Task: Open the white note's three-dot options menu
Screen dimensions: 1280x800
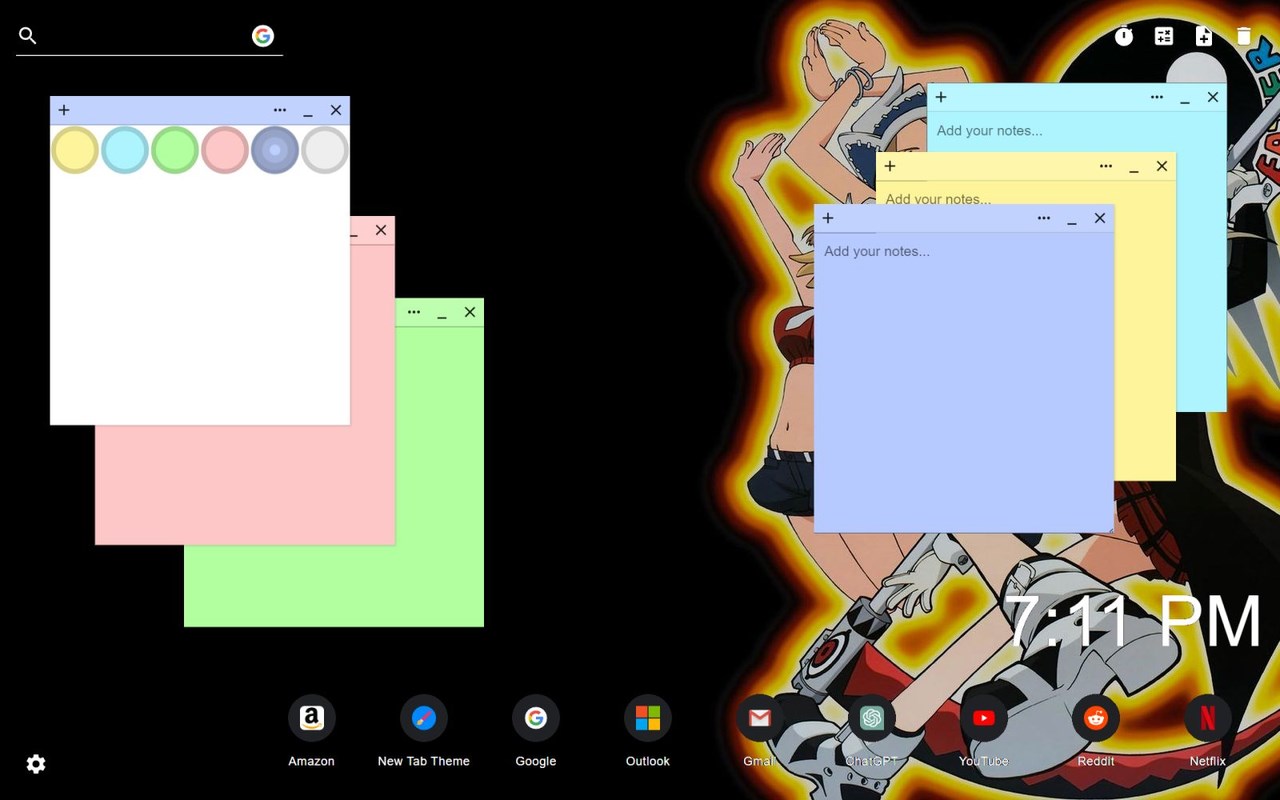Action: (280, 110)
